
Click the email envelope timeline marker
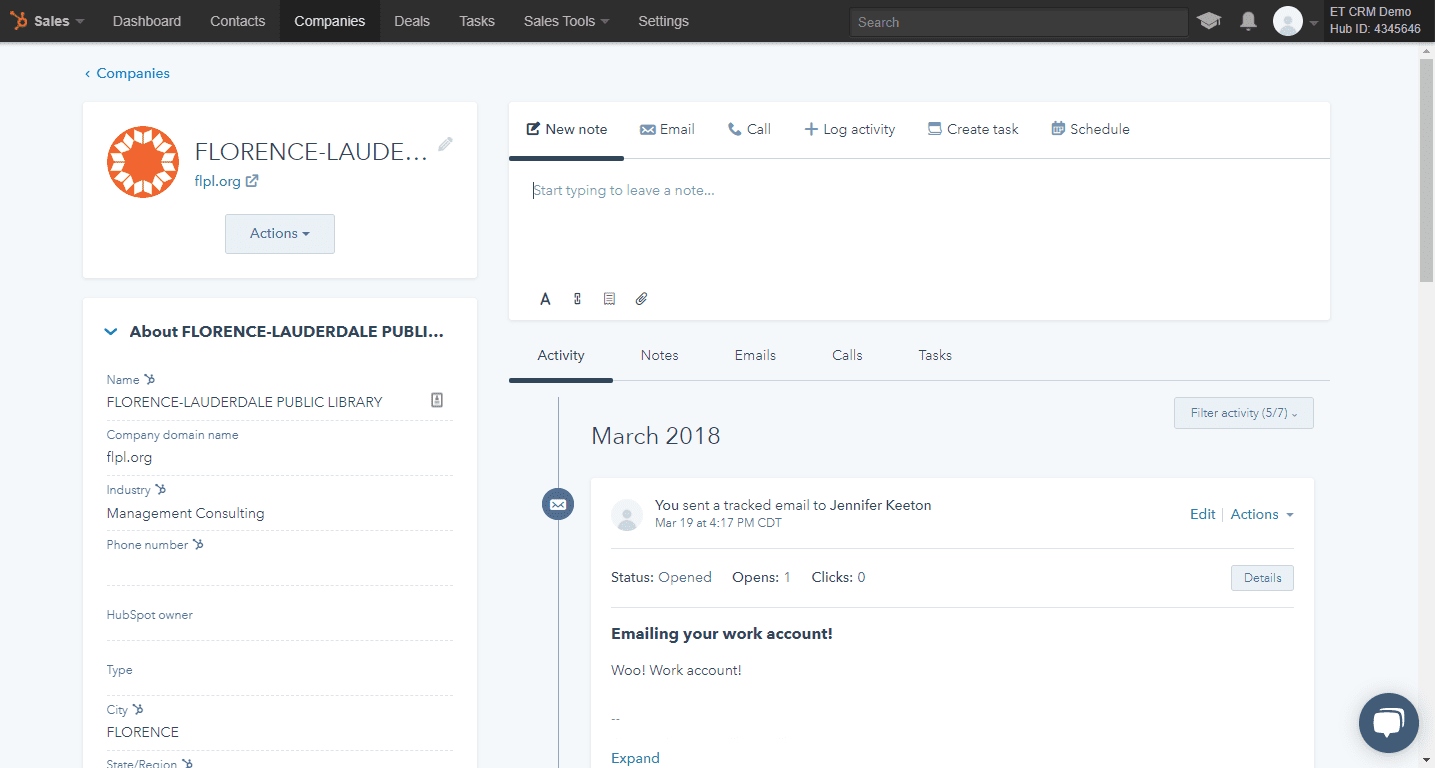[558, 504]
